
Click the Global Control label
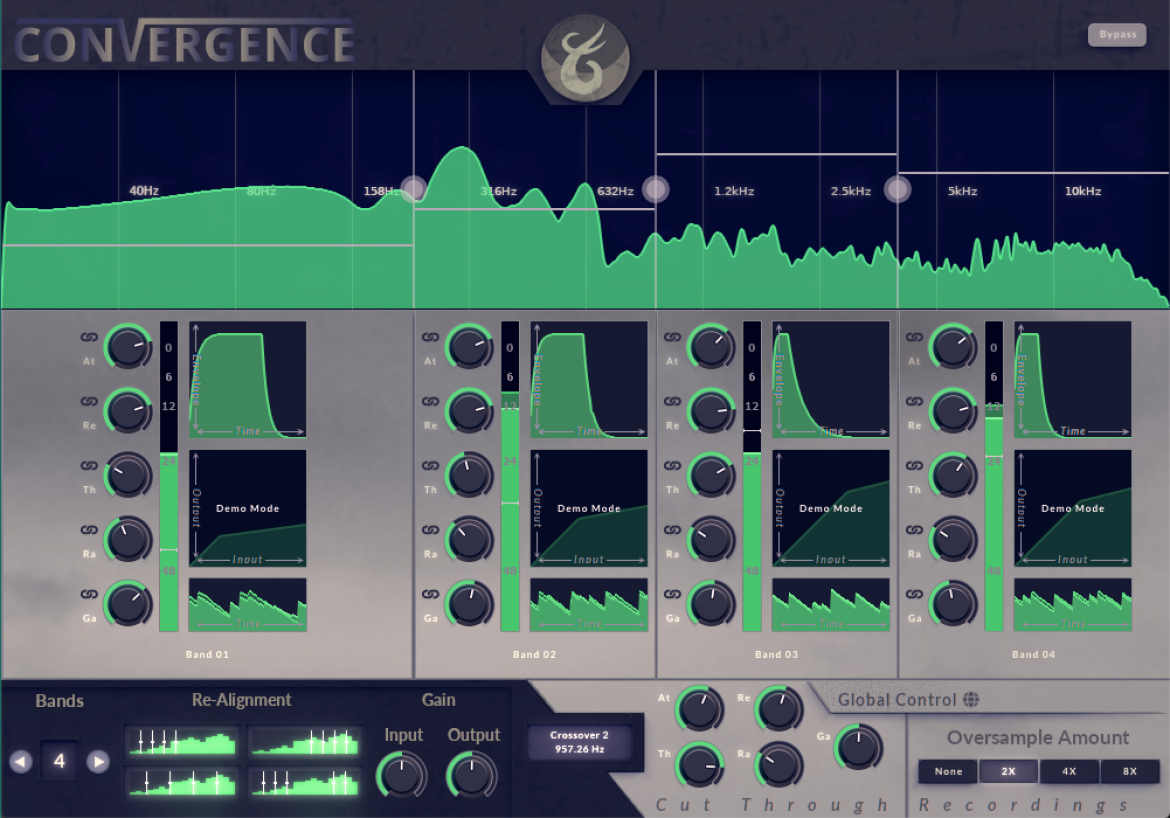897,700
